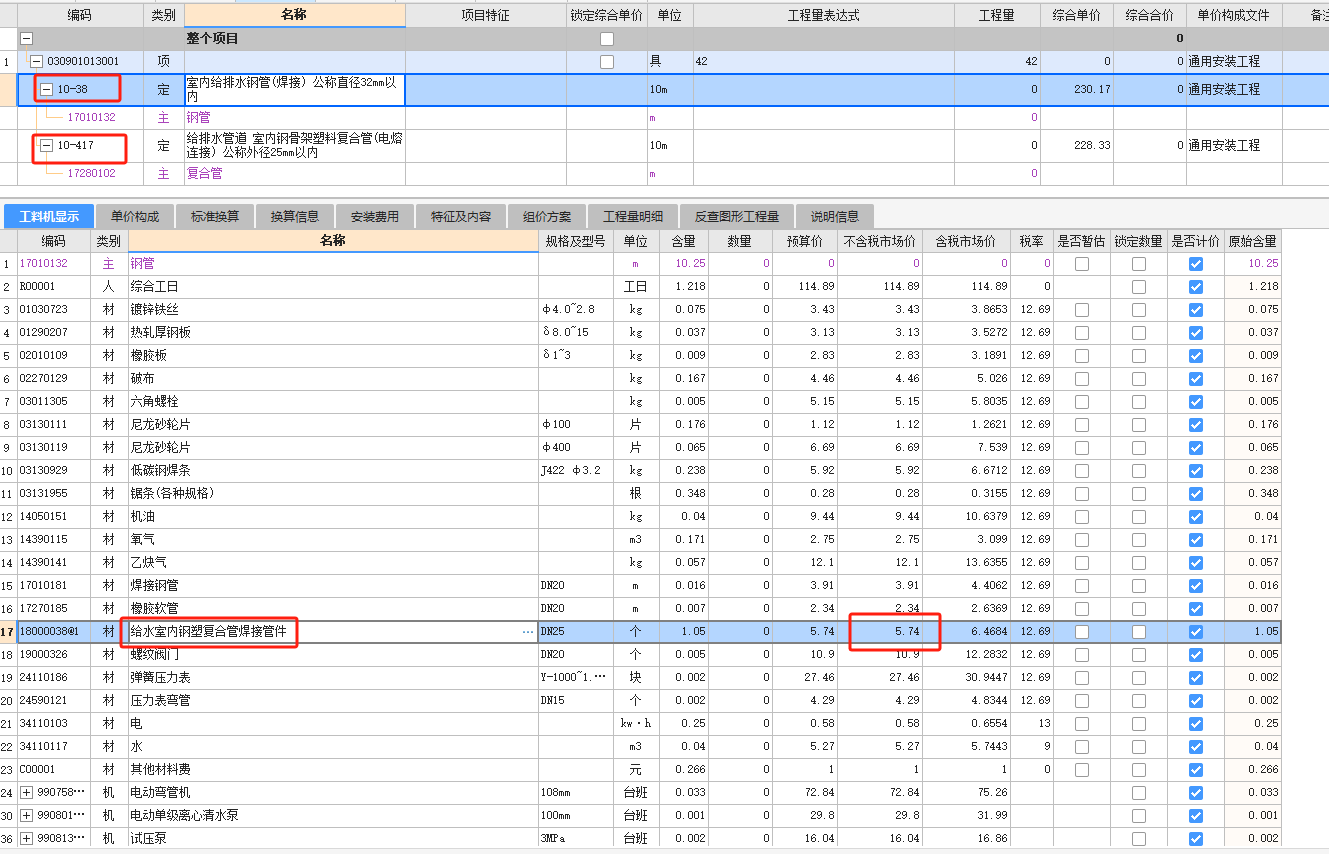Toggle 锁定综合单价 checkbox for 030901013001 row

[606, 62]
